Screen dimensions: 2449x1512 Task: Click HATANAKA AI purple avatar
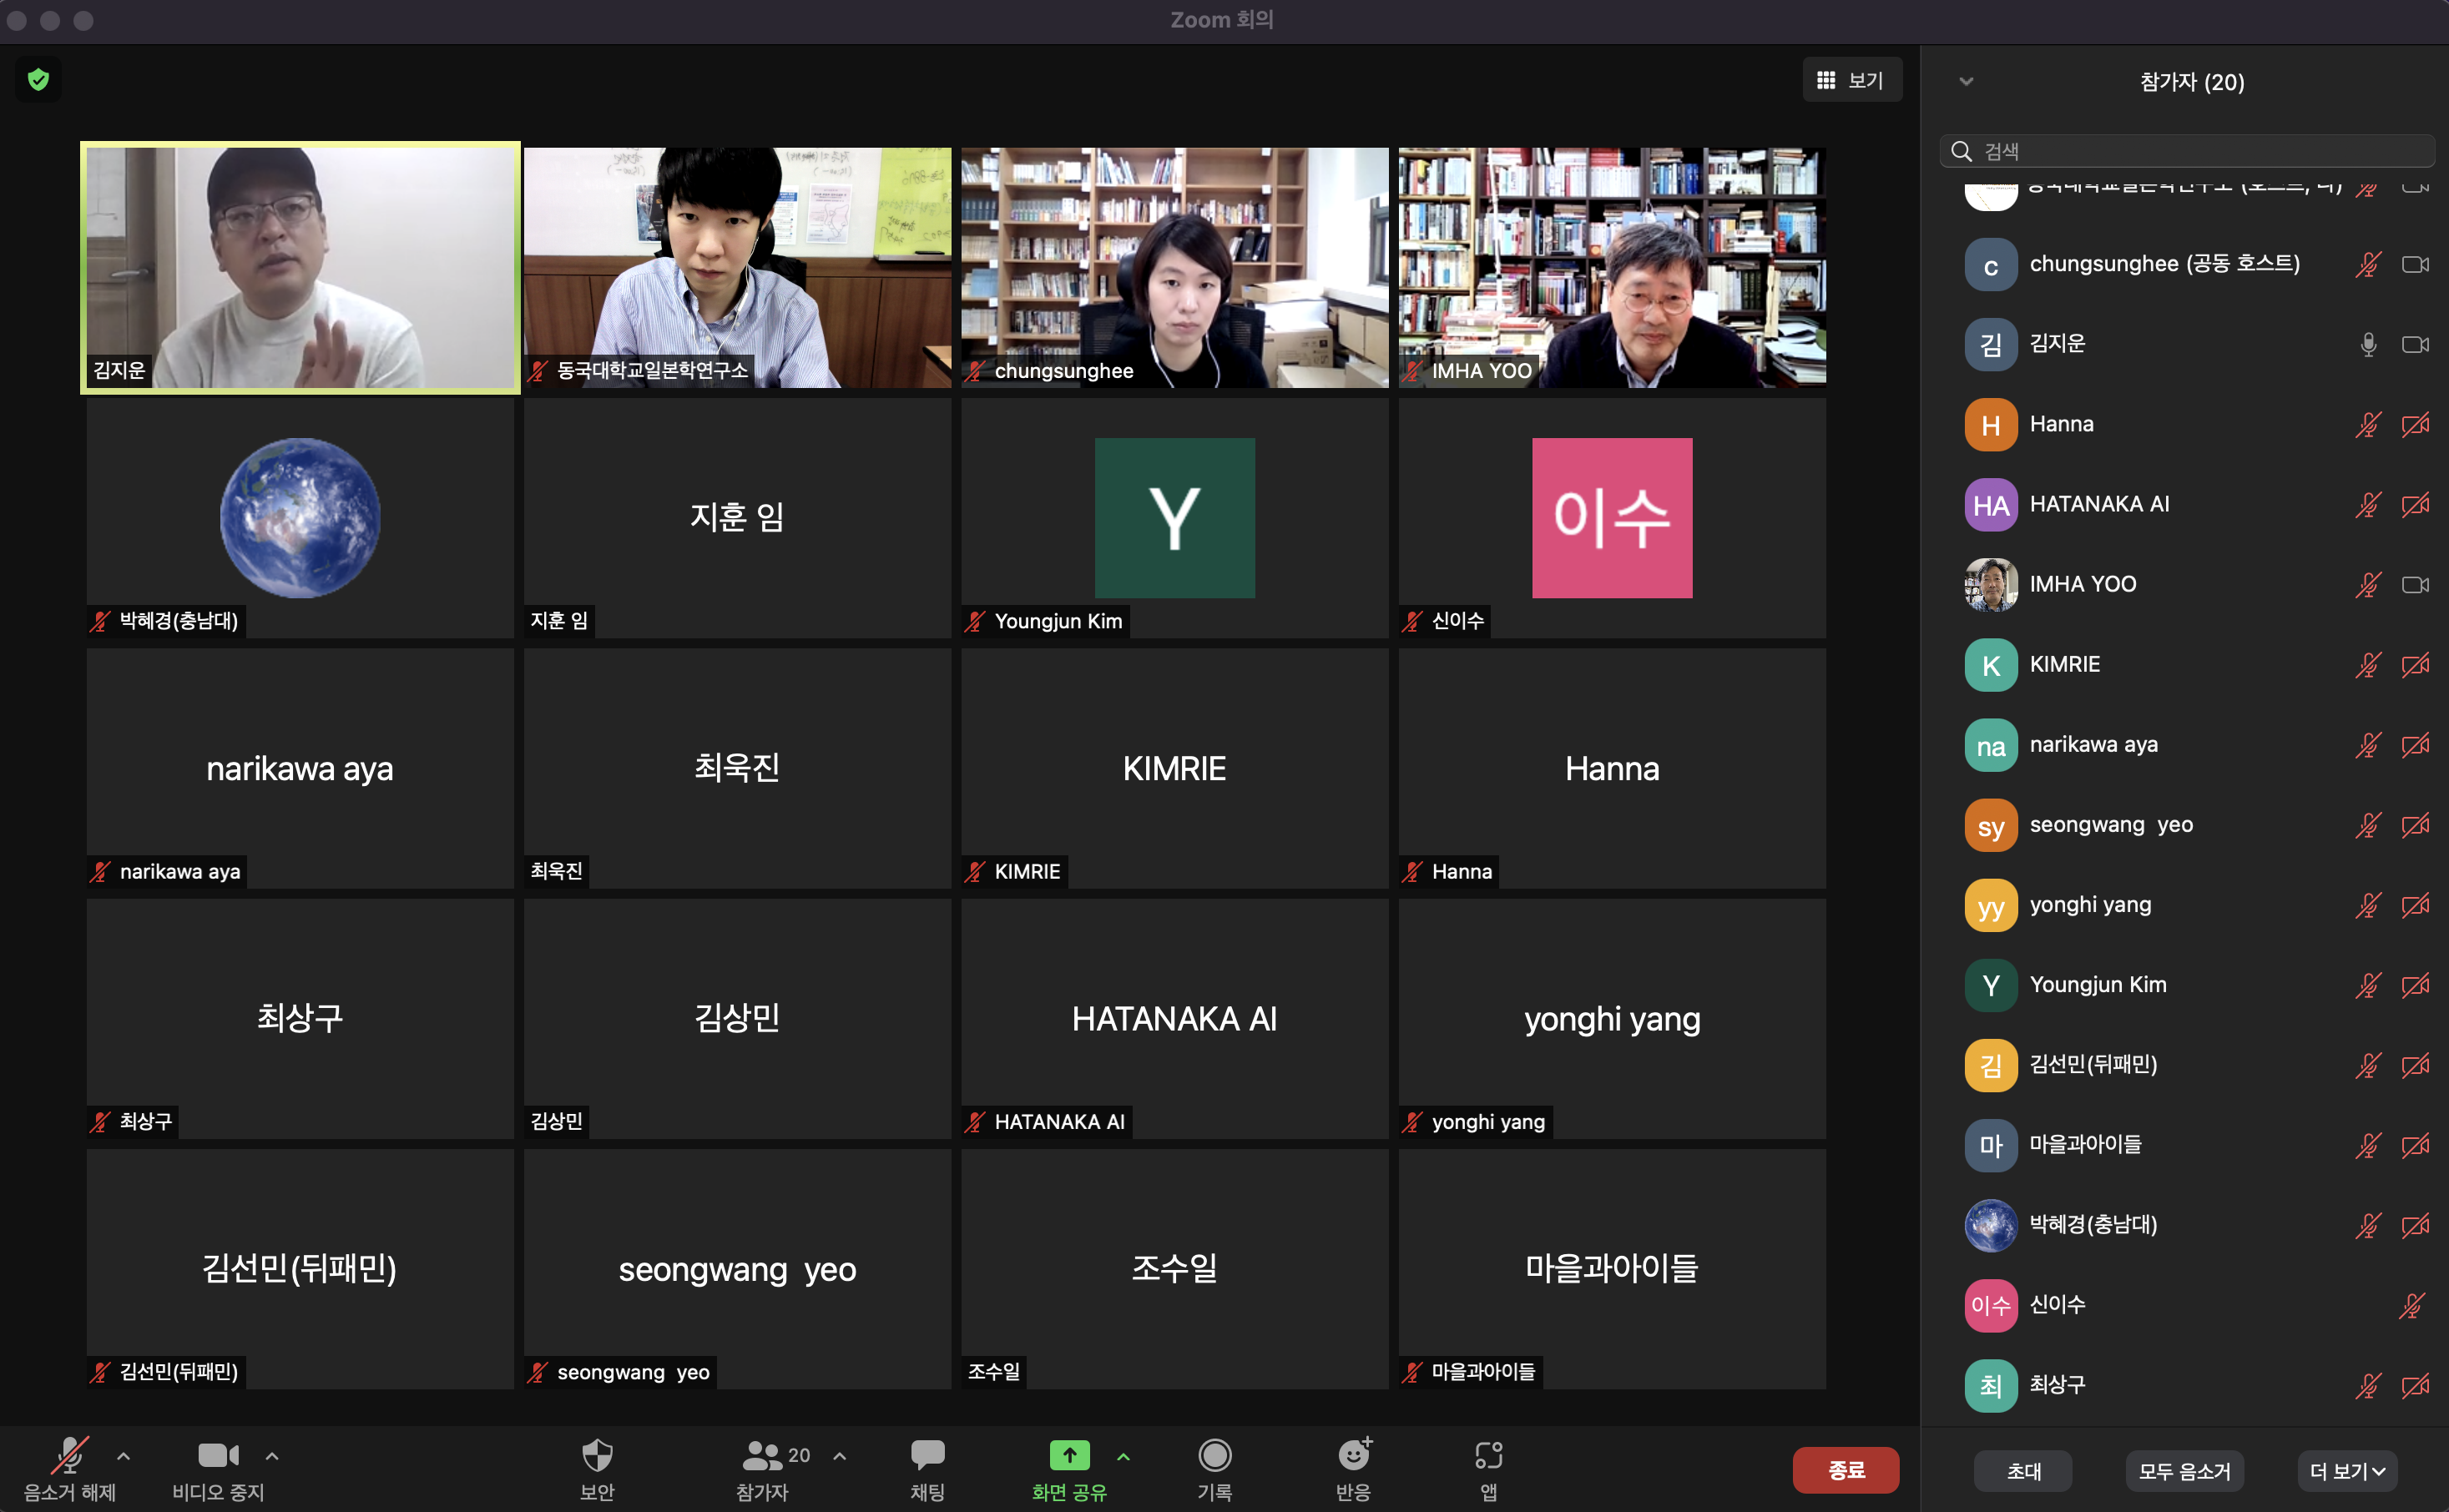[x=1990, y=505]
